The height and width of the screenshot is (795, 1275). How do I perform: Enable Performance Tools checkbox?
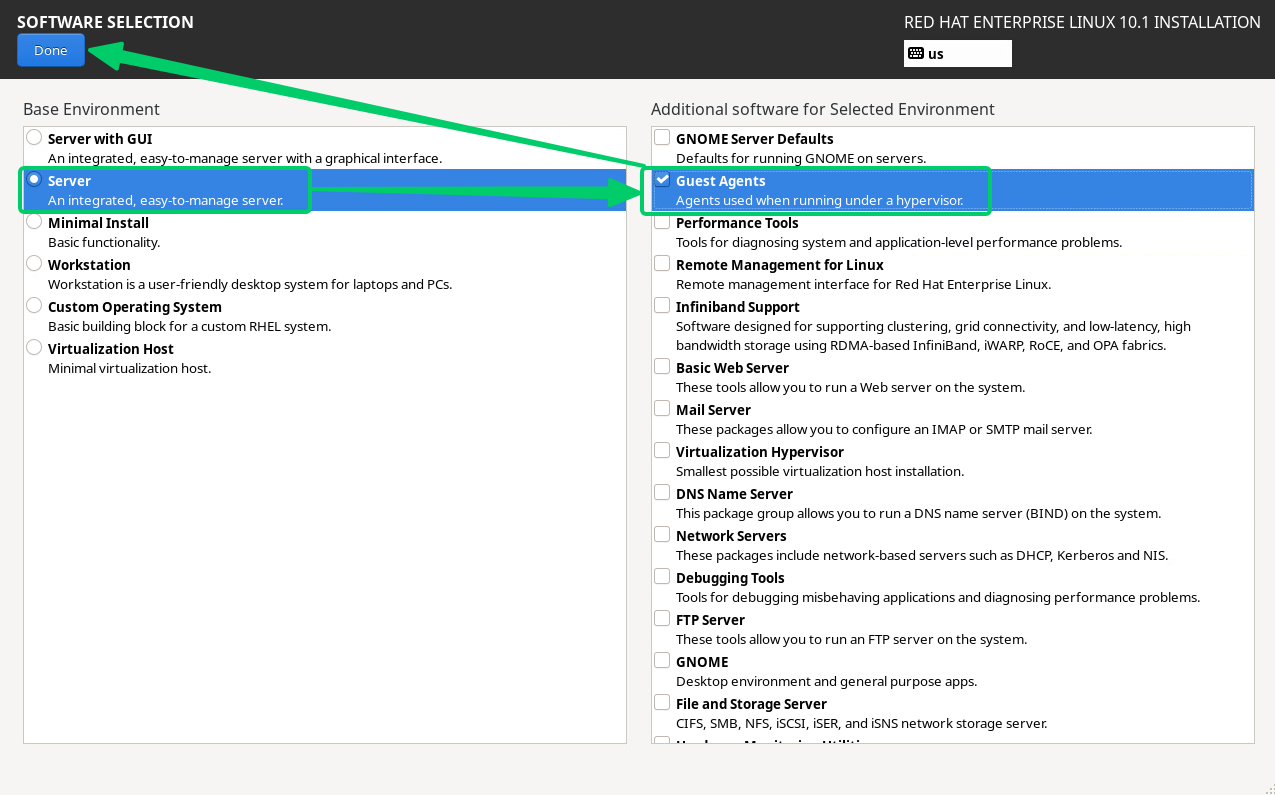point(662,221)
